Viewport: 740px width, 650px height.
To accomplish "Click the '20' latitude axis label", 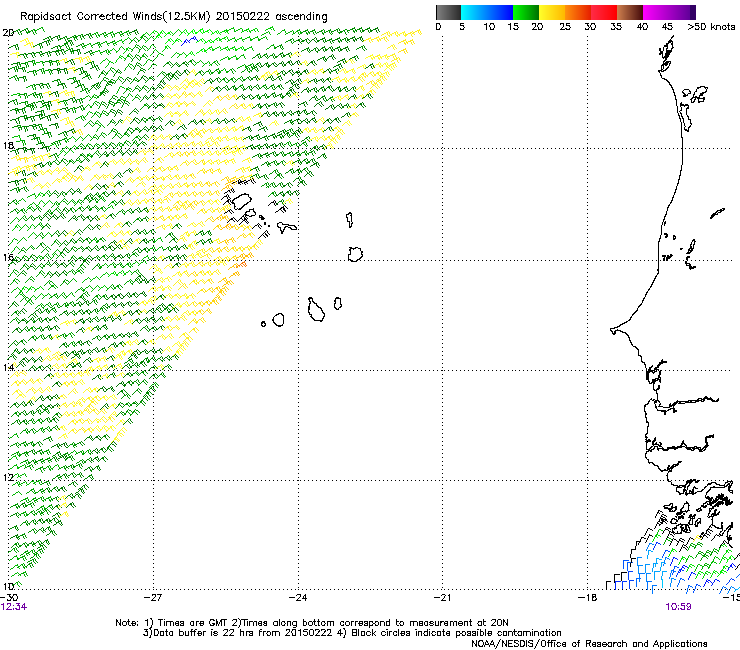I will tap(8, 33).
